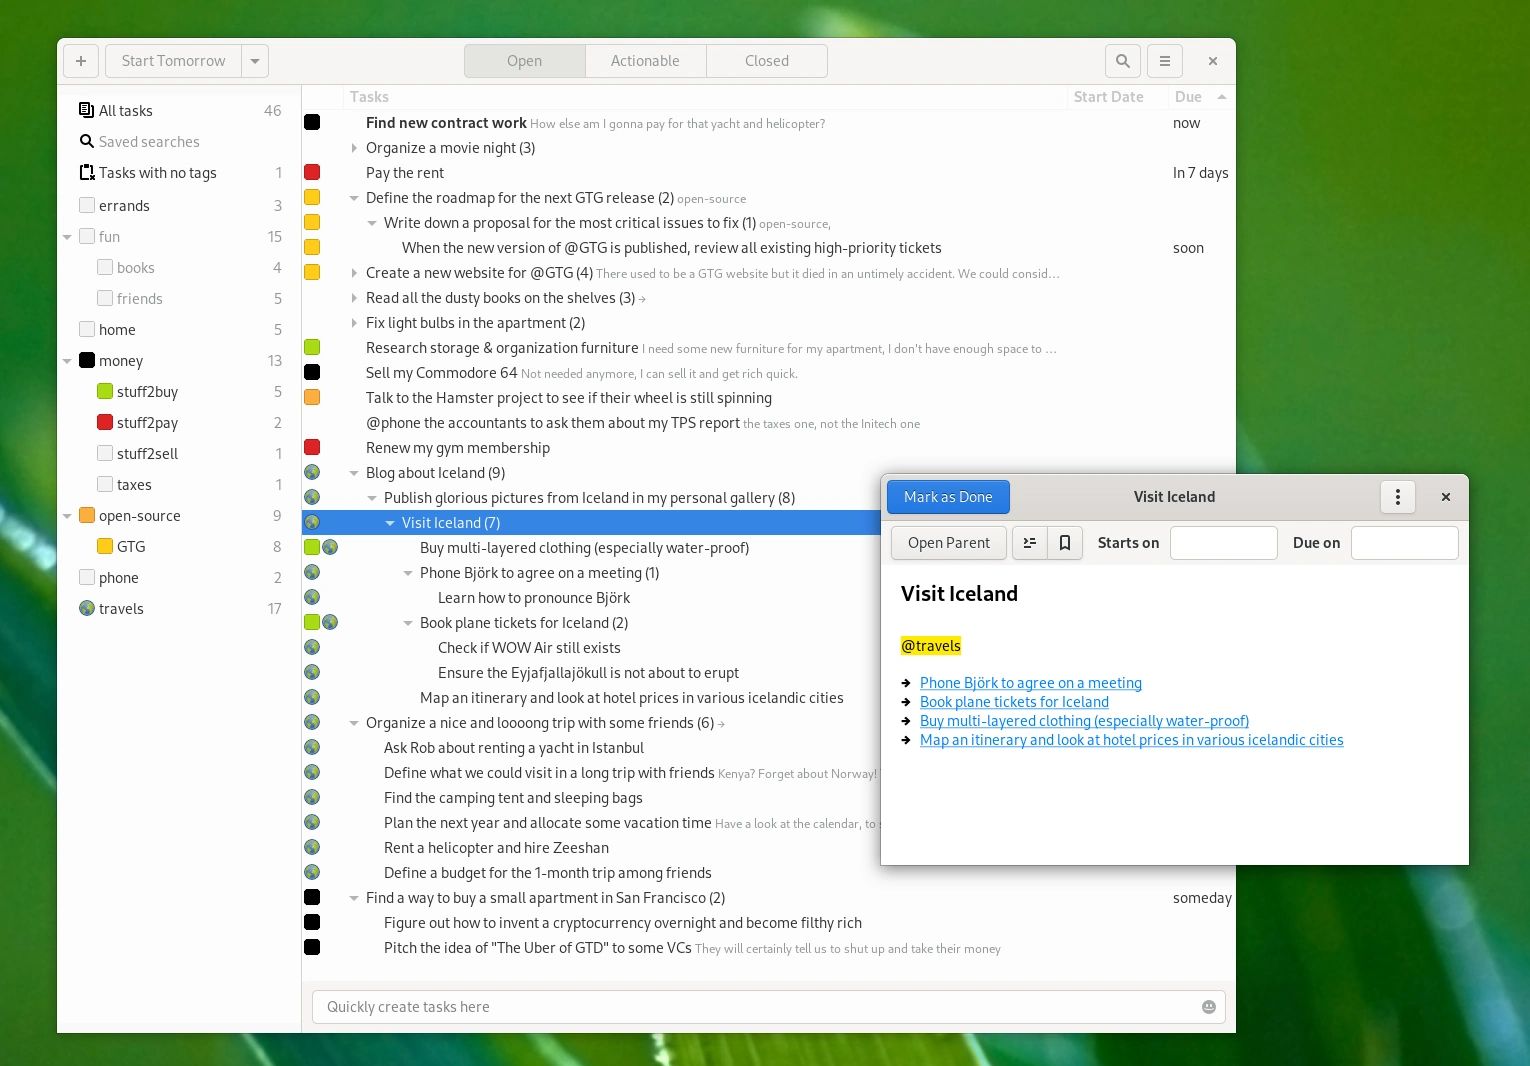Viewport: 1530px width, 1066px height.
Task: Insert an emoji in the quick-add bar
Action: 1209,1007
